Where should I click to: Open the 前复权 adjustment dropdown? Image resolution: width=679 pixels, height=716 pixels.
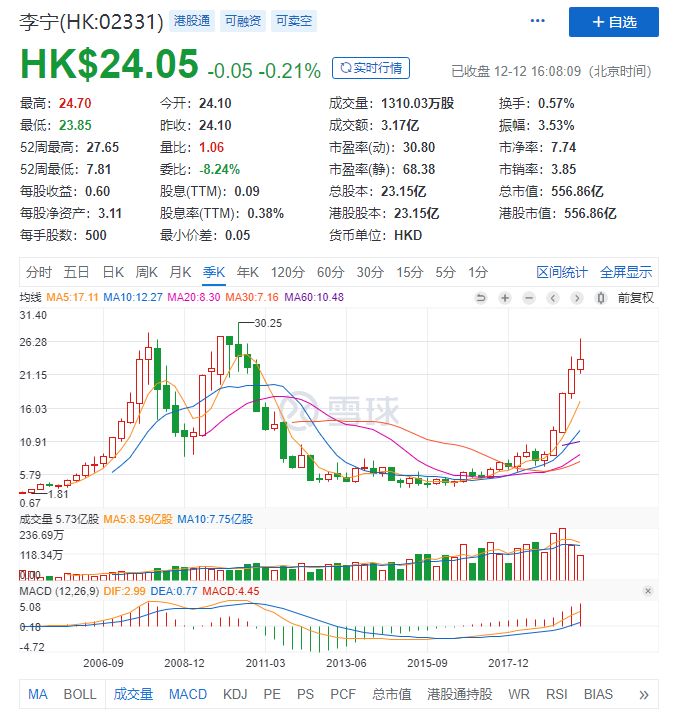(x=636, y=298)
